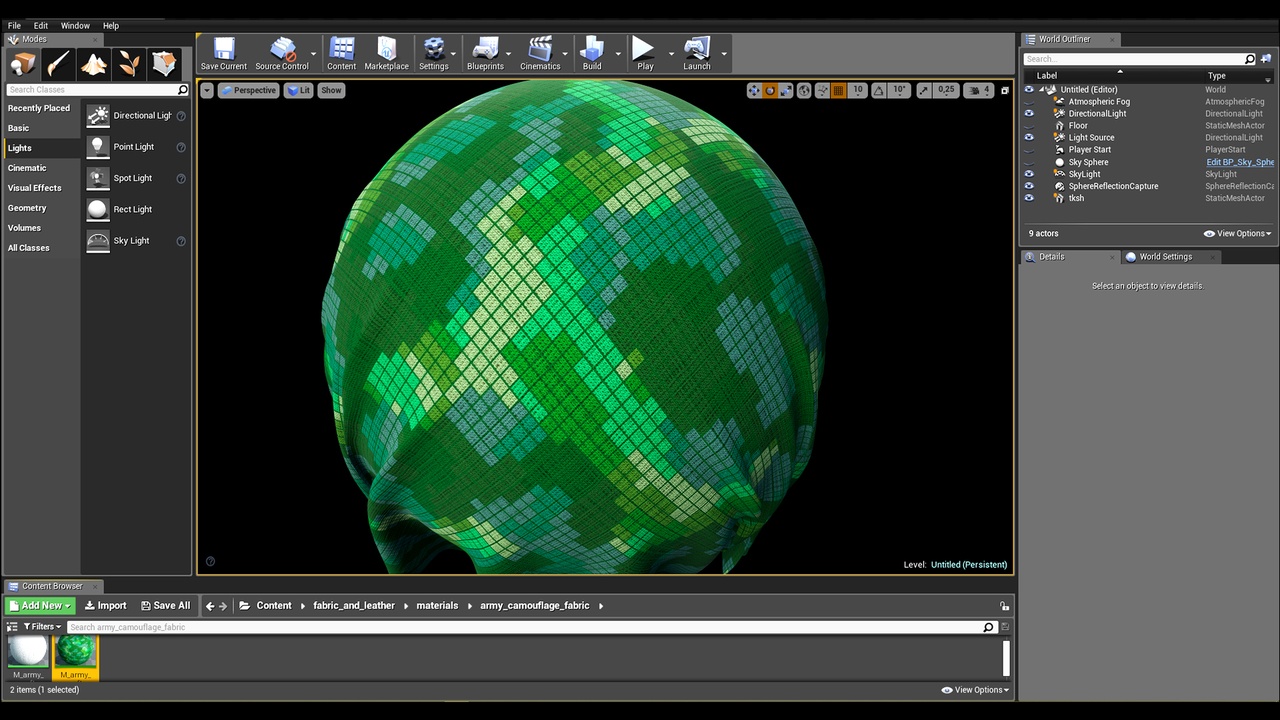Click the Directional Light thumbnail icon

(x=97, y=116)
